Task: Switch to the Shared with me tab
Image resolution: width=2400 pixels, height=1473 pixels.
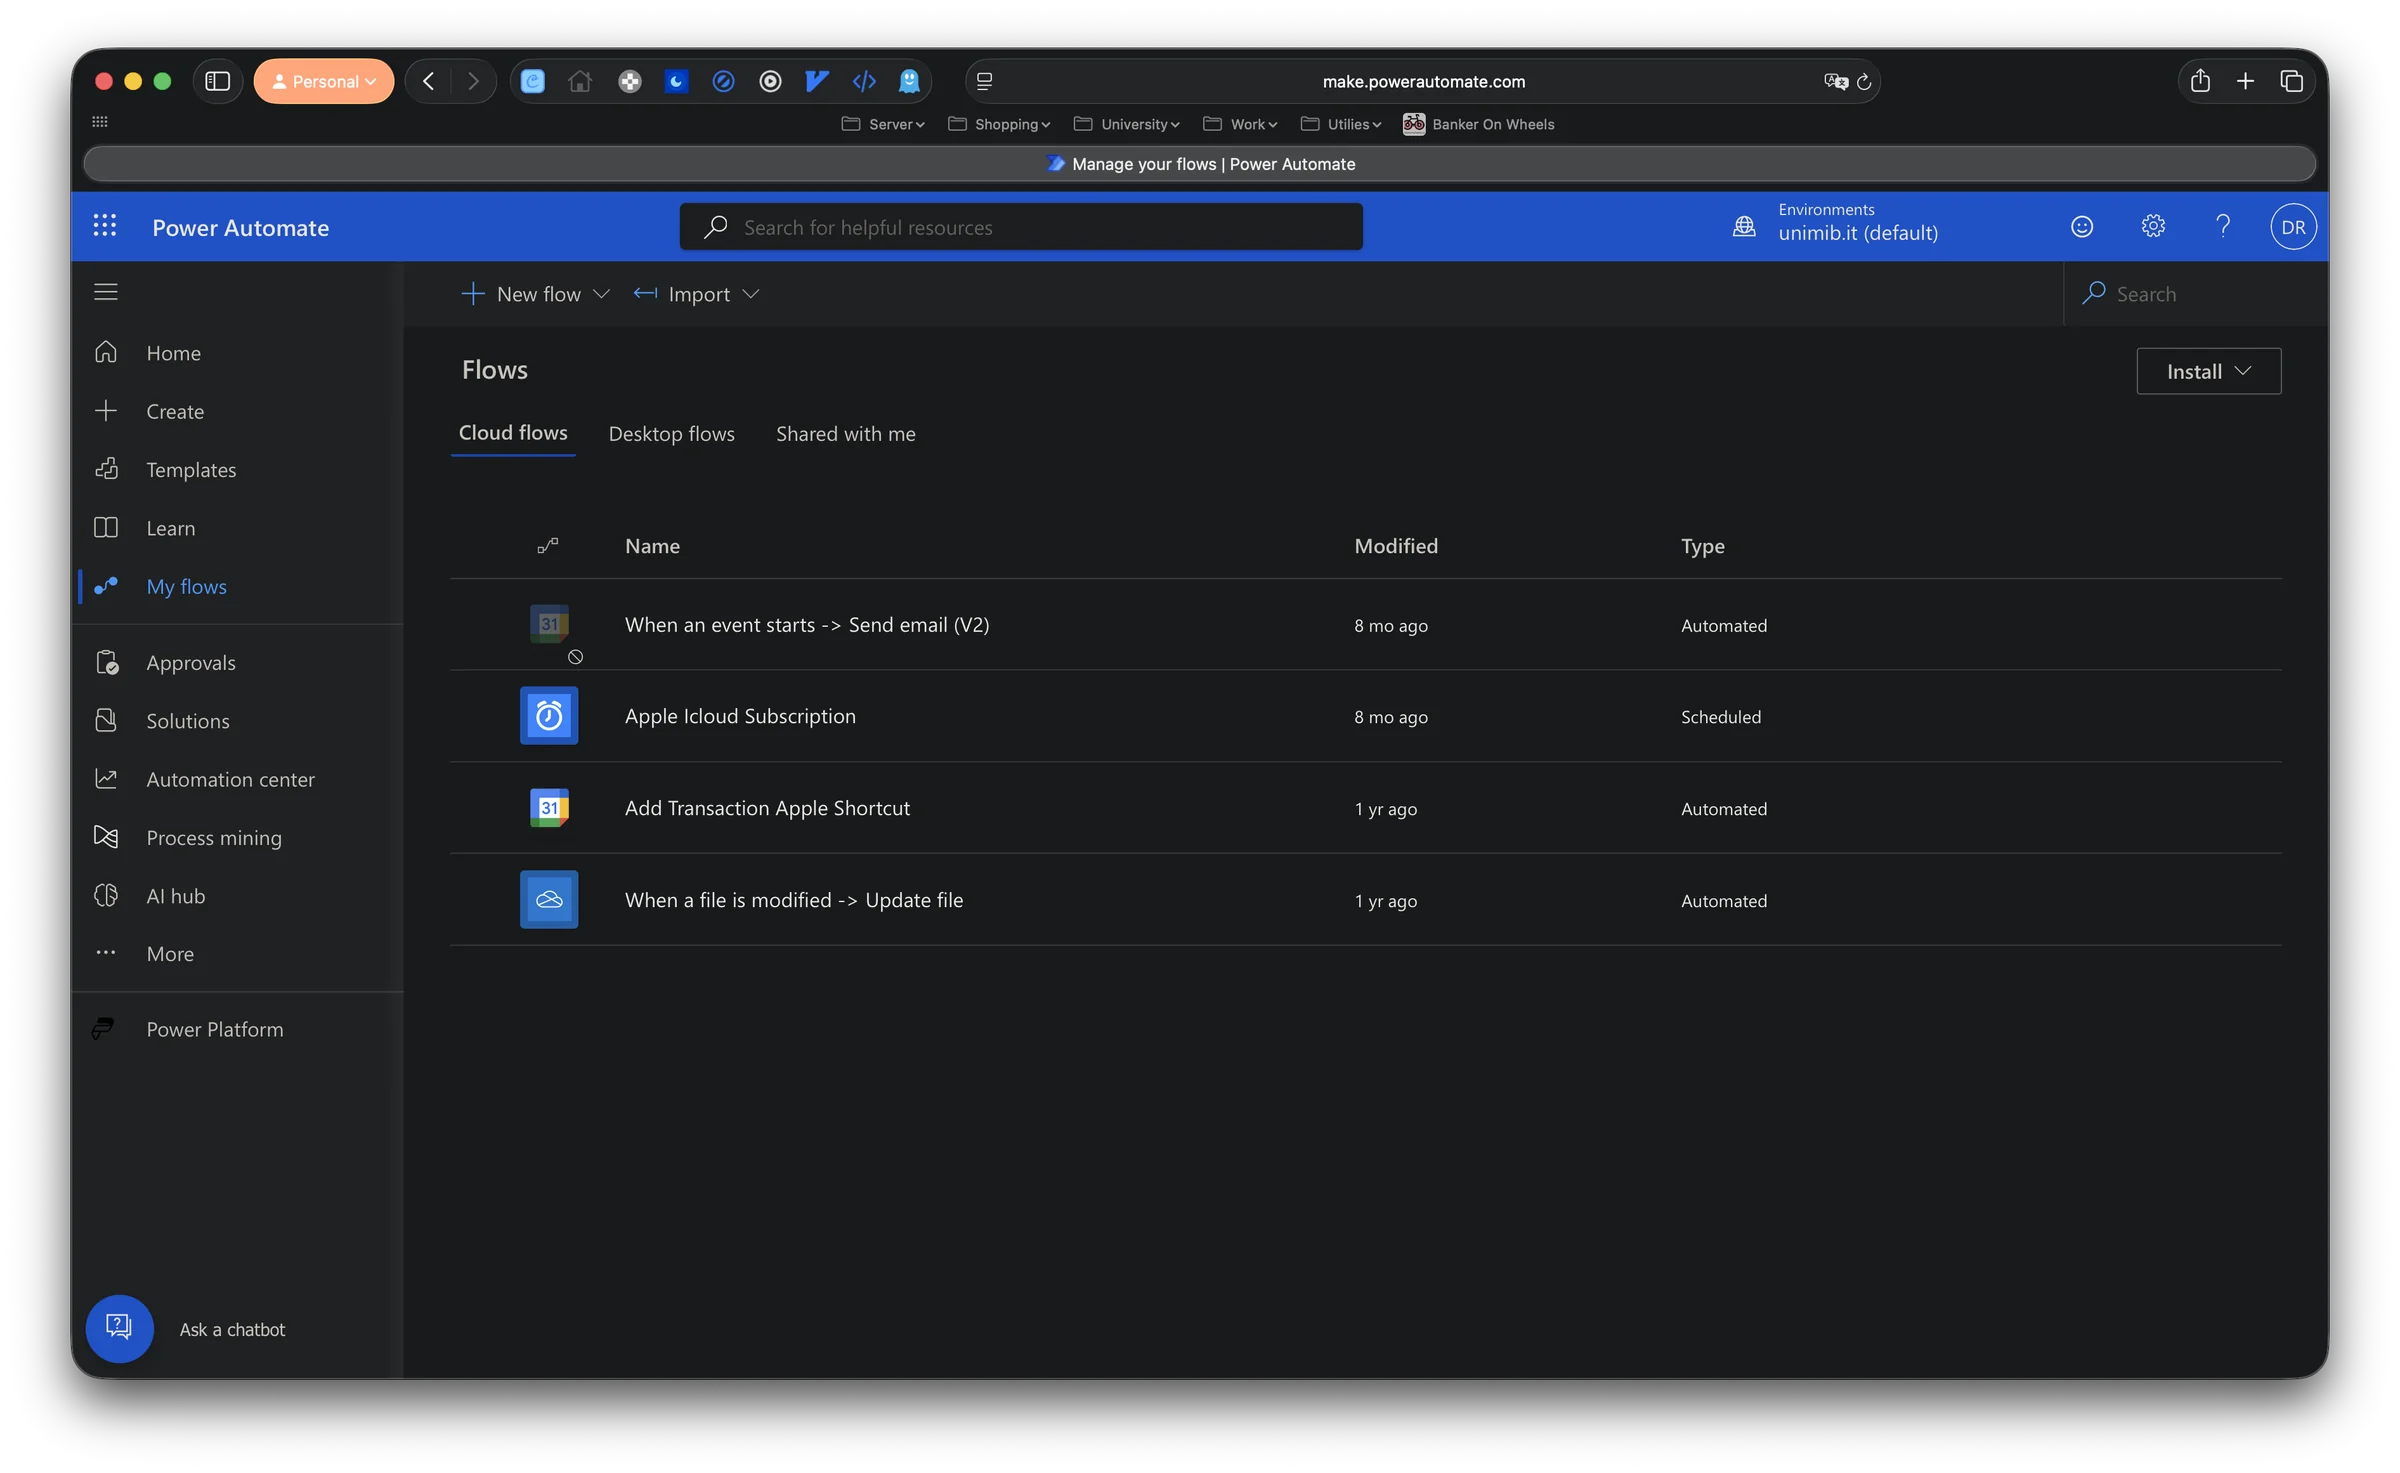Action: [x=846, y=434]
